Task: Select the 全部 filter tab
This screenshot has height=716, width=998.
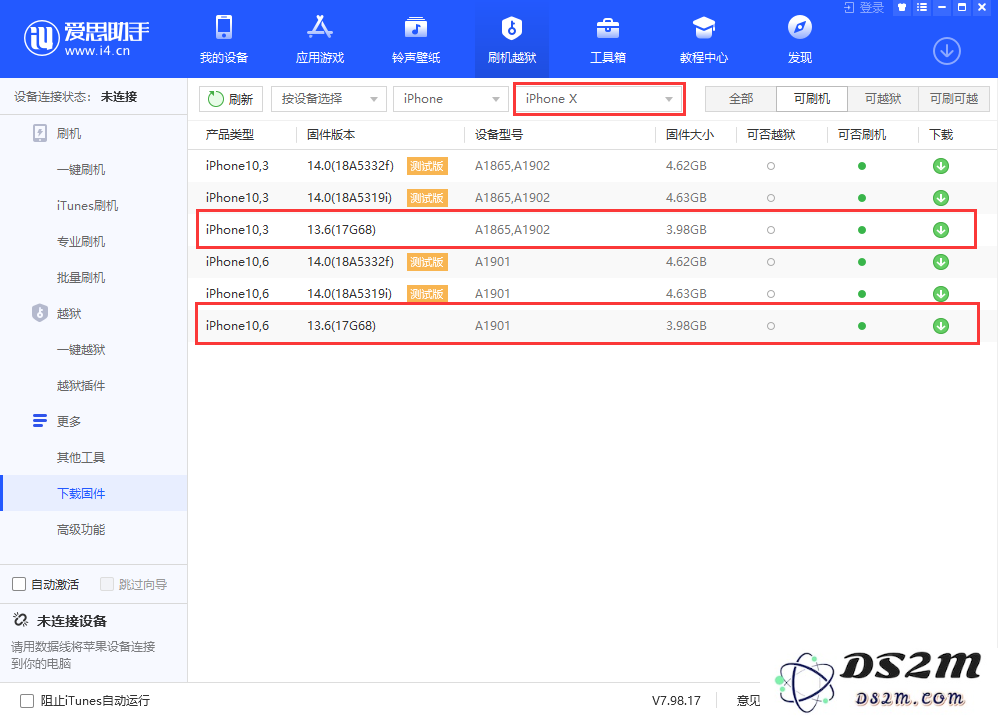Action: click(741, 99)
